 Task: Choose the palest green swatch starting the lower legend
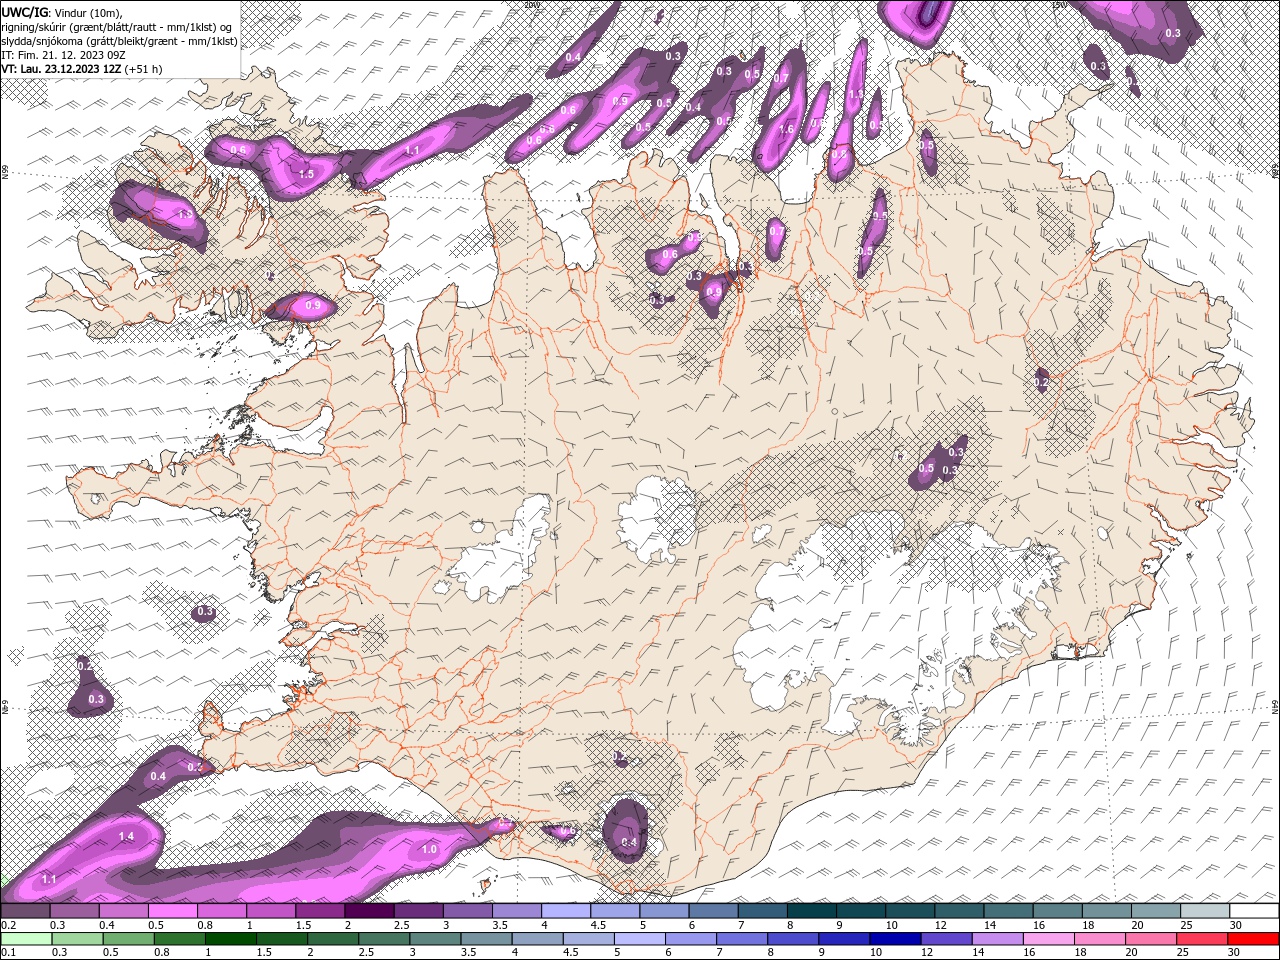[x=26, y=939]
